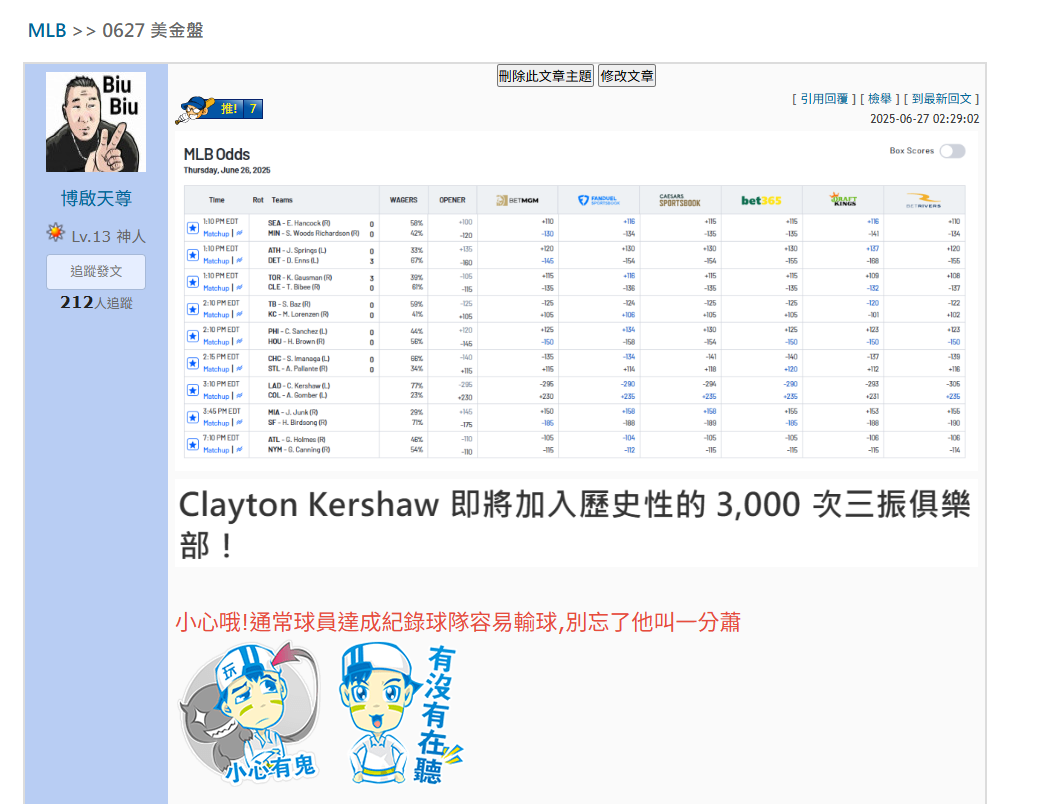1042x804 pixels.
Task: Click the Rot column header
Action: 258,200
